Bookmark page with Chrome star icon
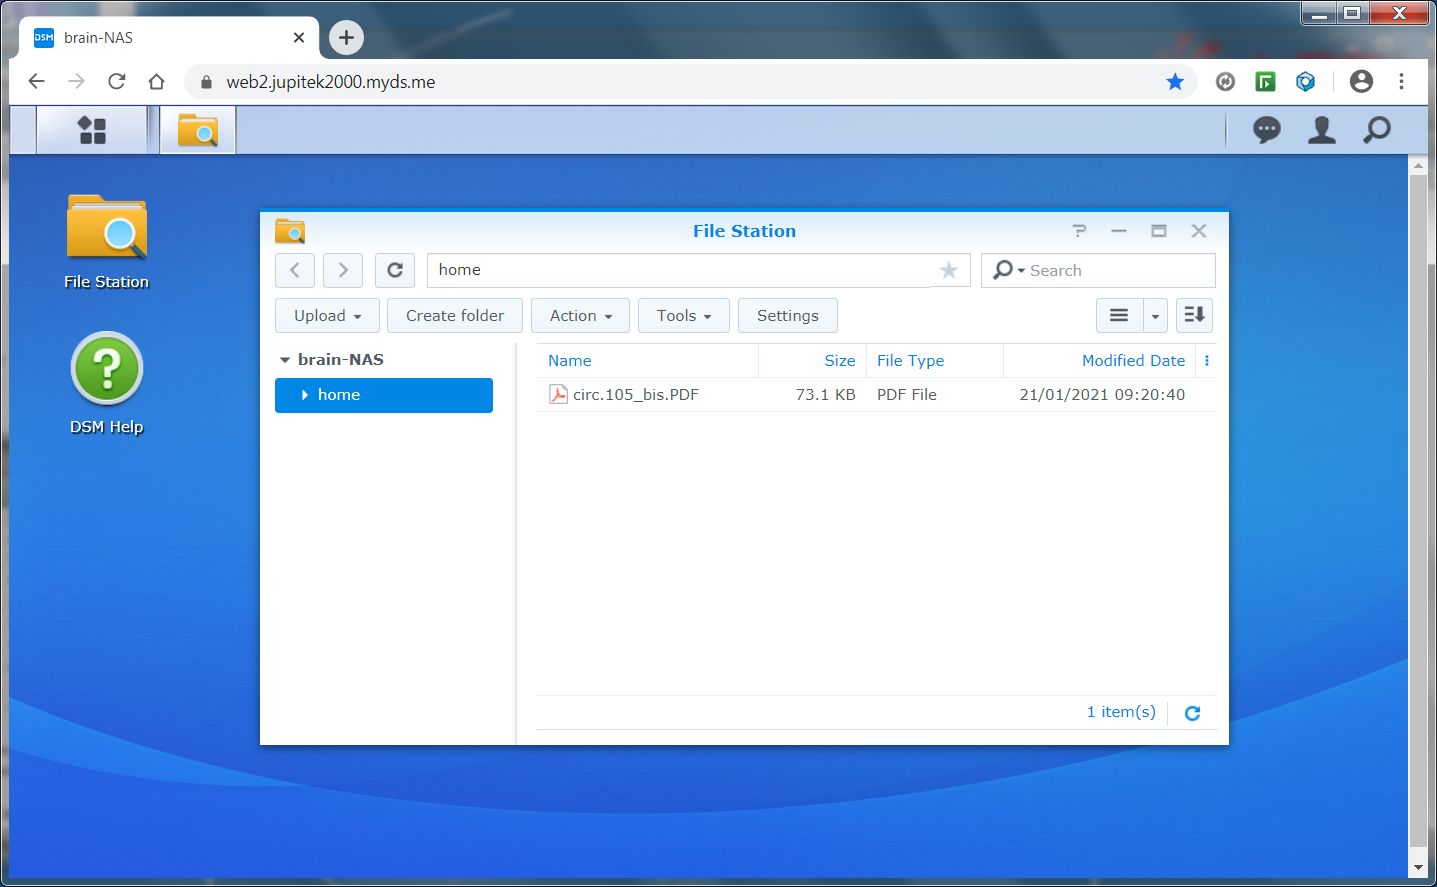The image size is (1437, 887). pyautogui.click(x=1175, y=82)
